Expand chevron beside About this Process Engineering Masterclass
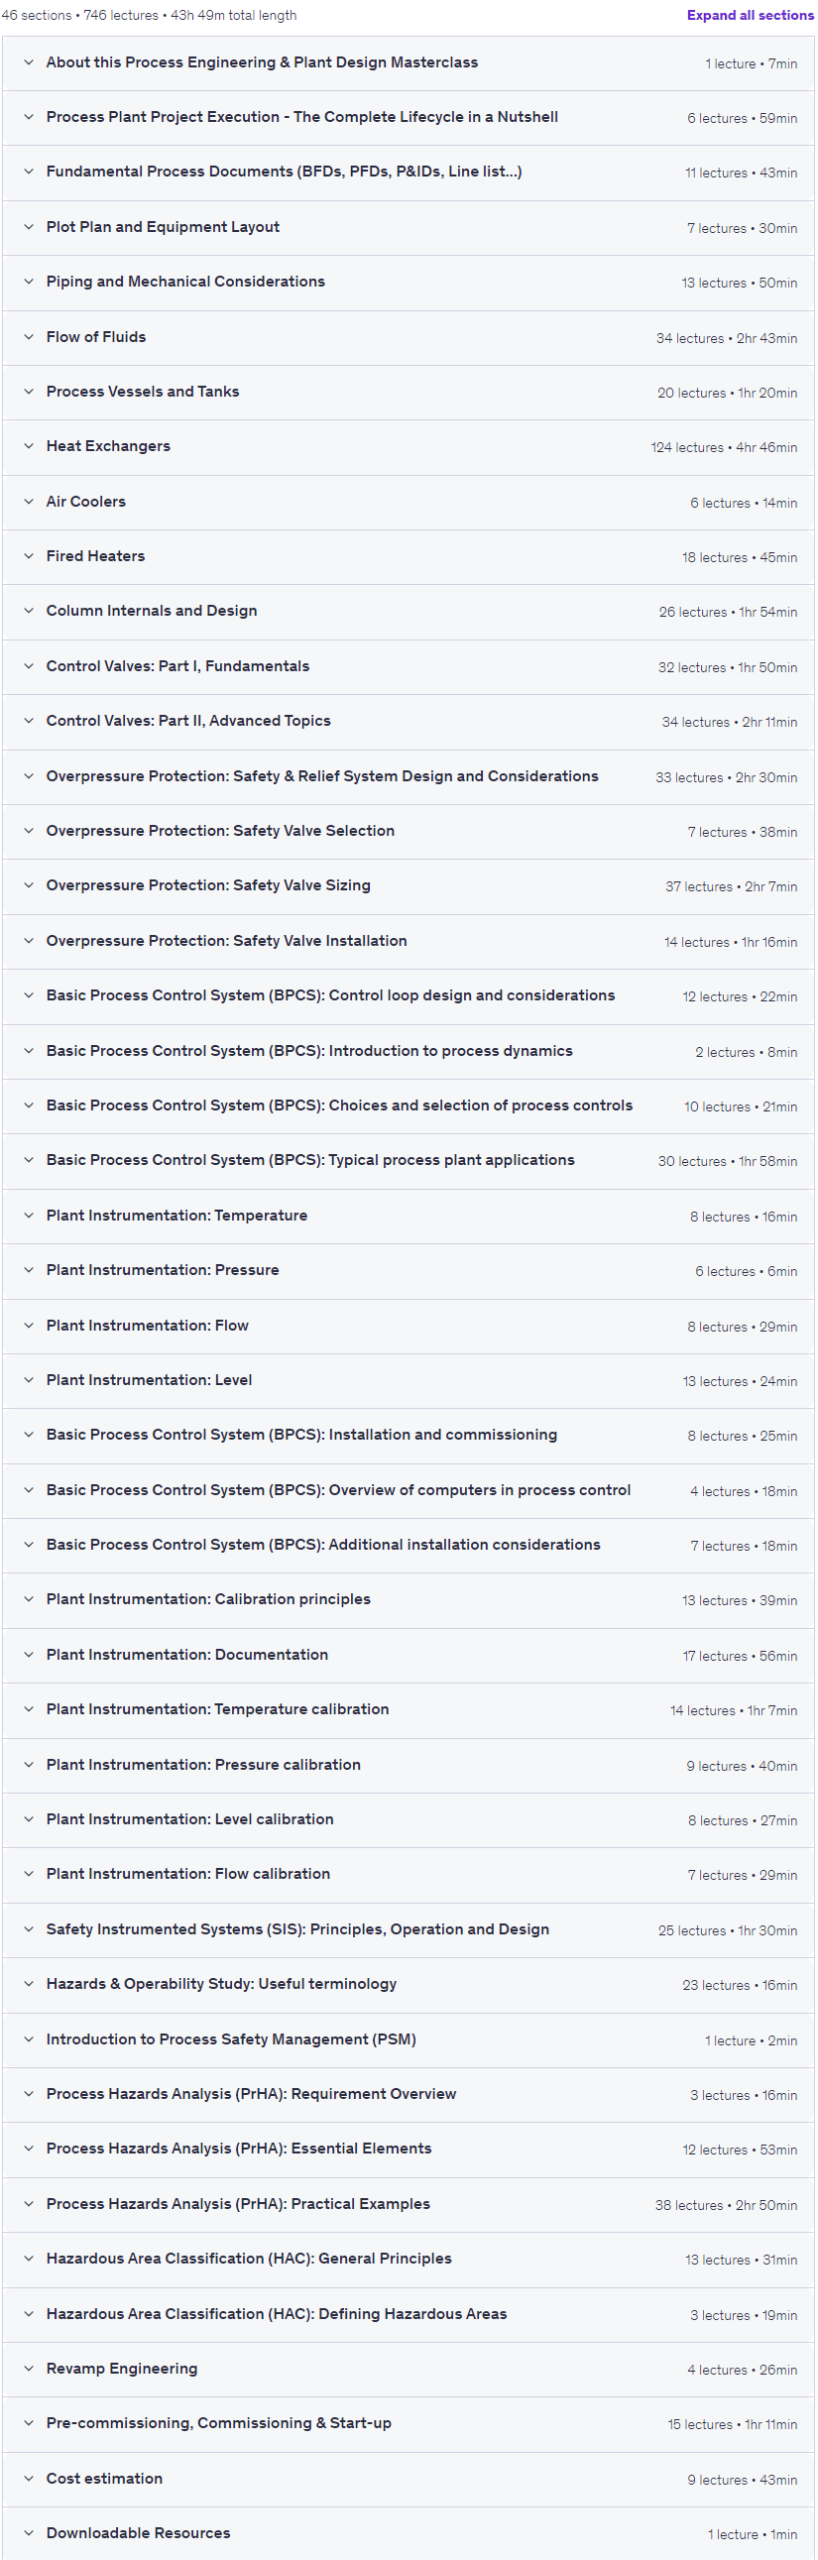The height and width of the screenshot is (2560, 818). click(28, 62)
